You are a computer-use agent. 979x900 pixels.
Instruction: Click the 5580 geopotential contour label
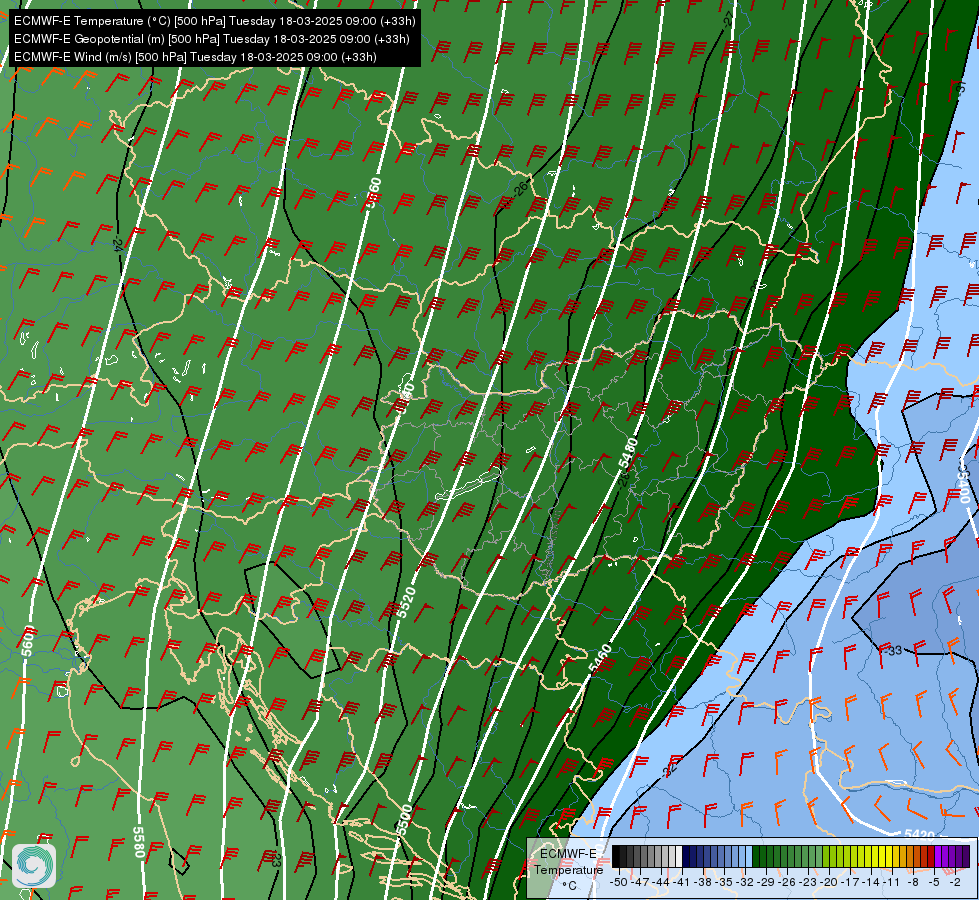[x=138, y=842]
